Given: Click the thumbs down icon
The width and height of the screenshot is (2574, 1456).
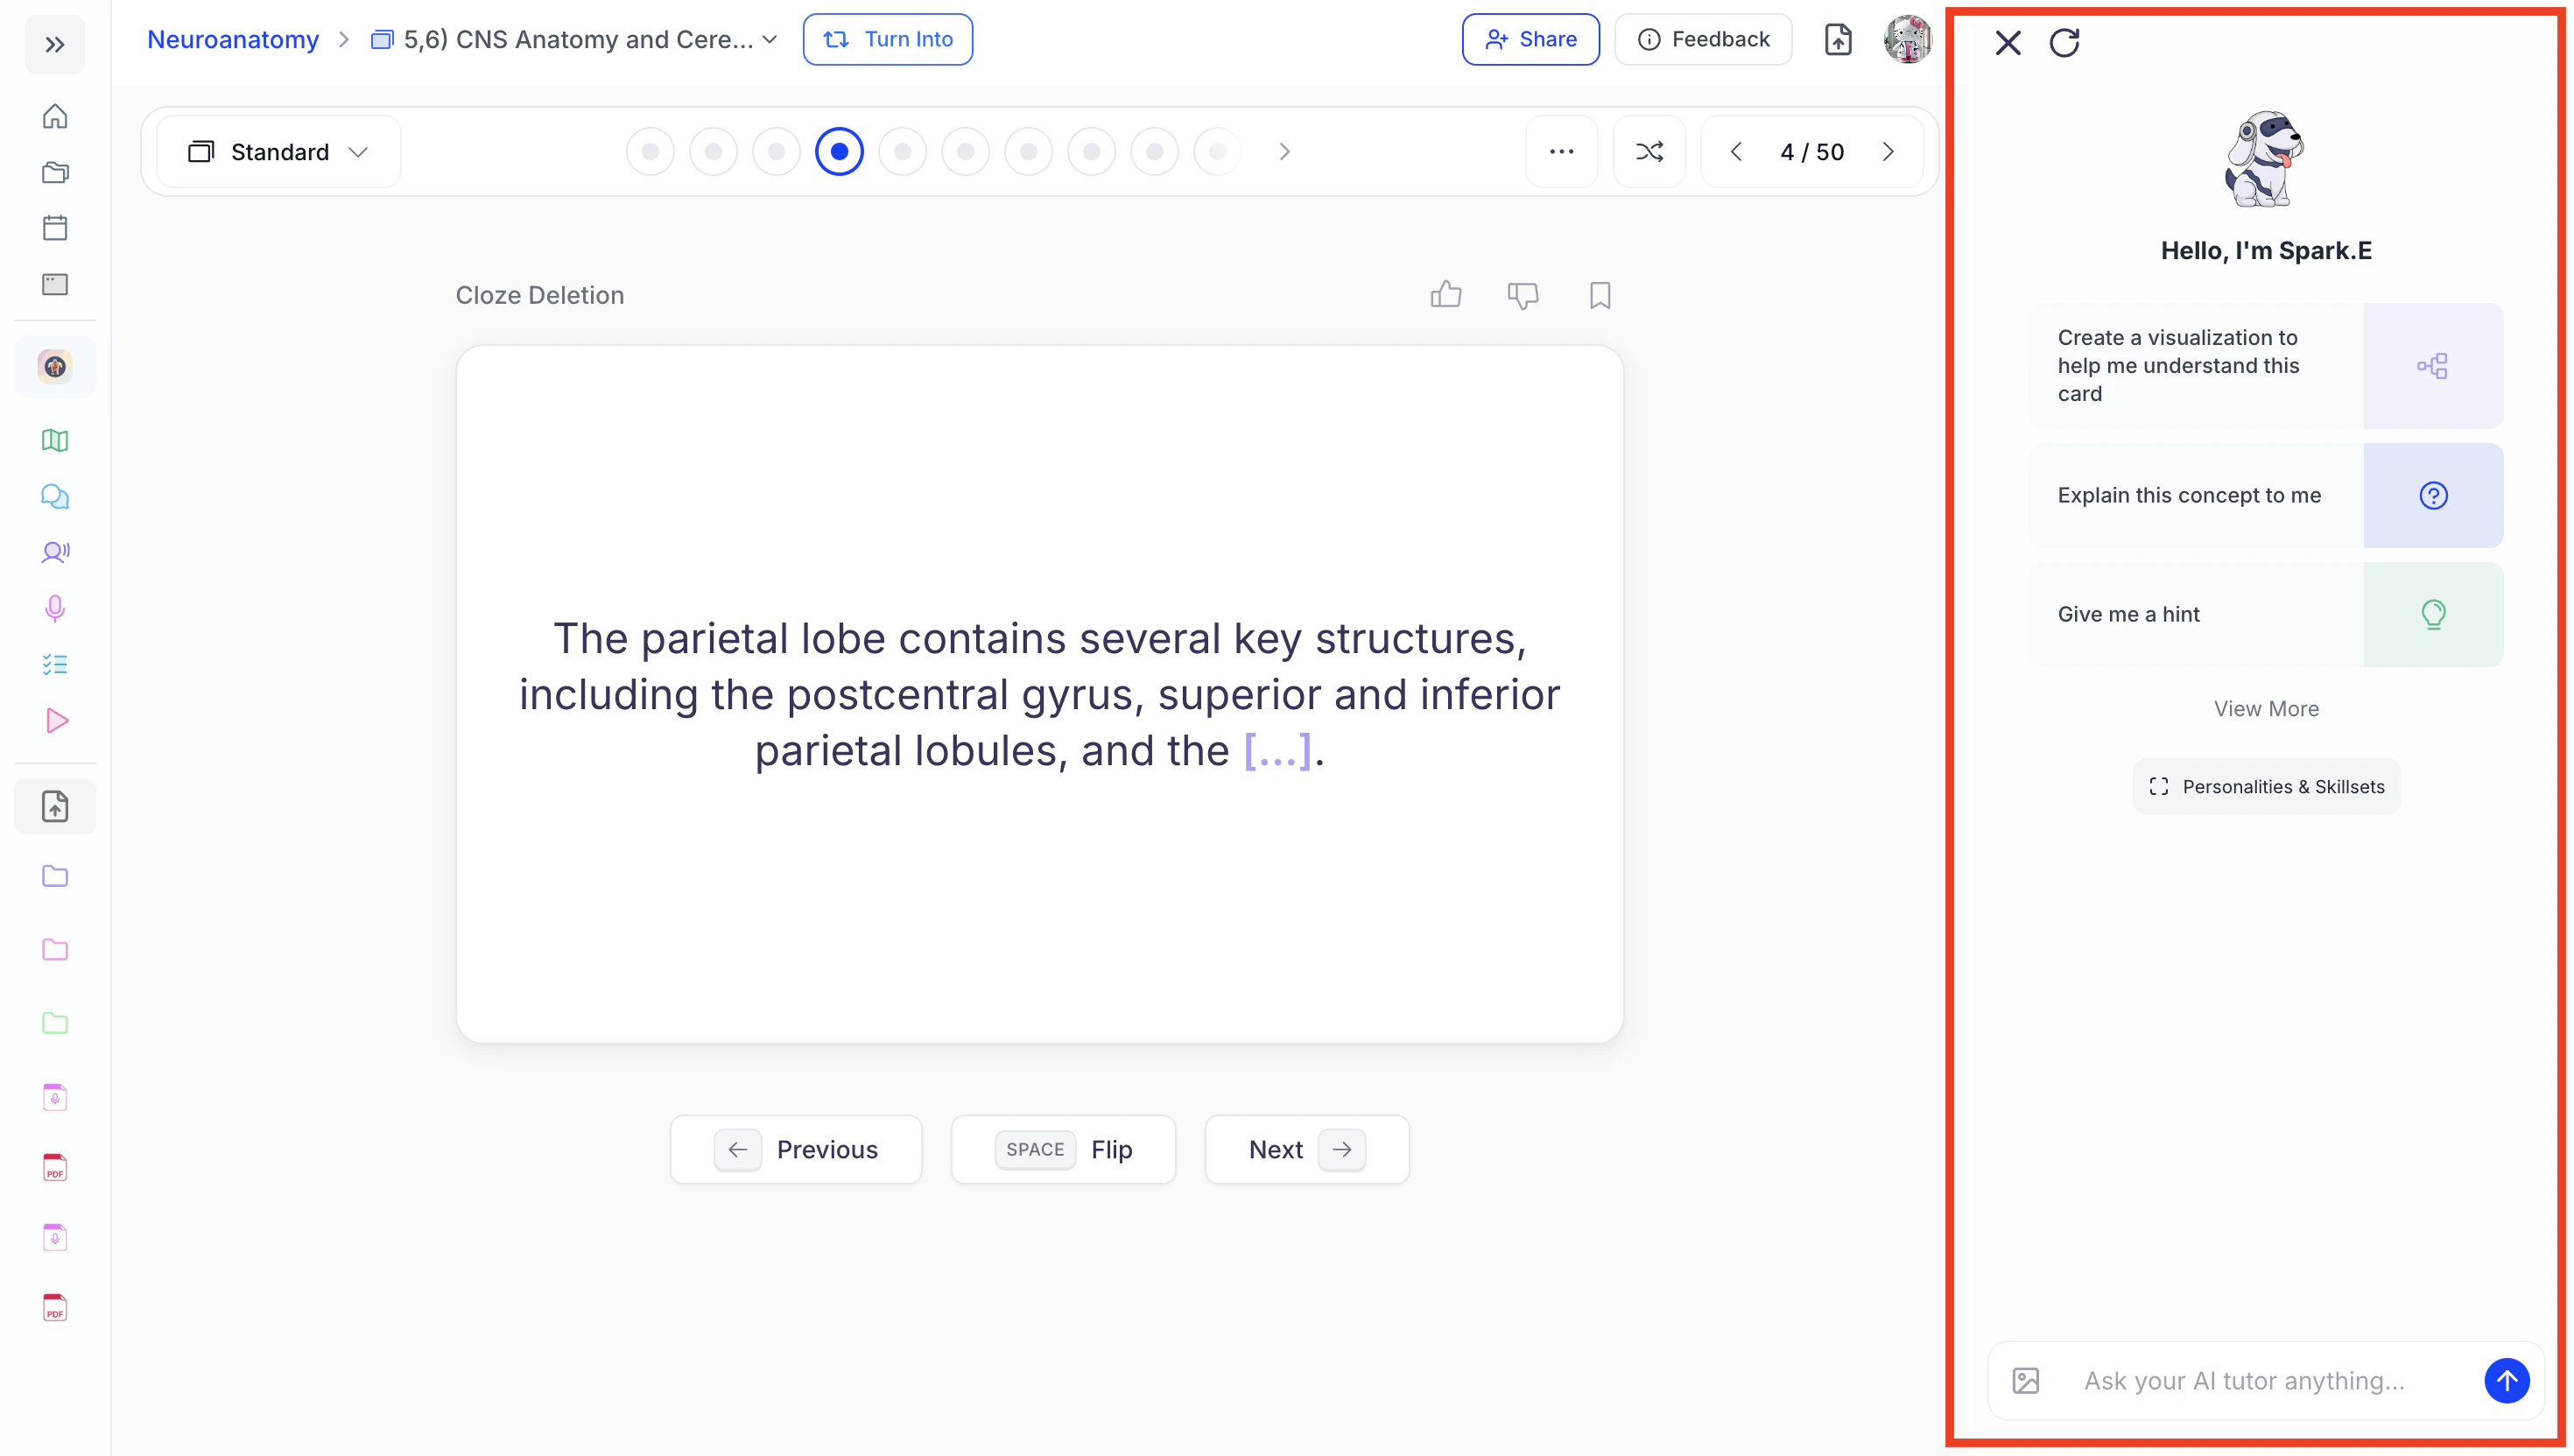Looking at the screenshot, I should pyautogui.click(x=1522, y=295).
